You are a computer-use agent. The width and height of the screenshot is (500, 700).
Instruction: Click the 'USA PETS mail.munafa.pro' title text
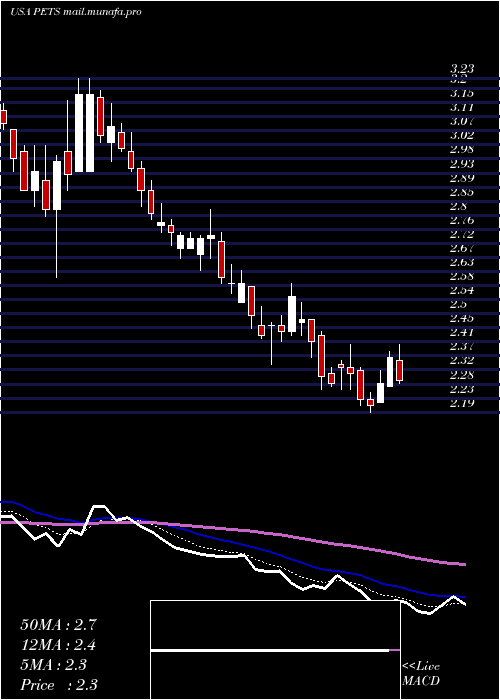coord(75,12)
